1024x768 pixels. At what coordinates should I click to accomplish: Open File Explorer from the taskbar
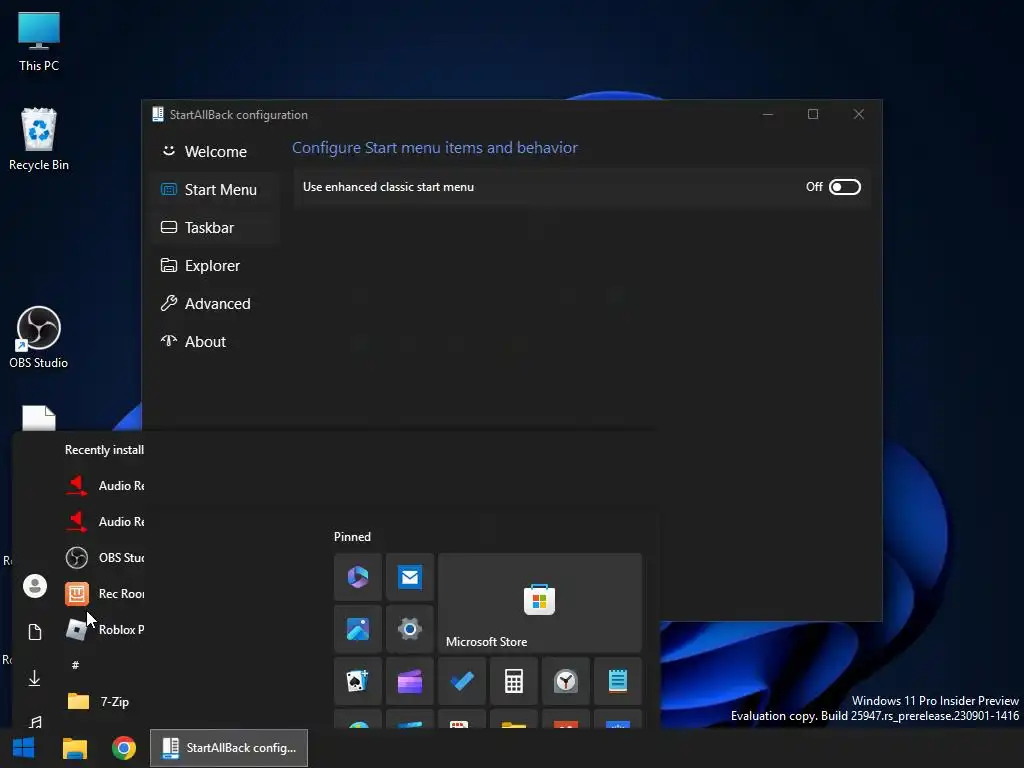(x=74, y=748)
